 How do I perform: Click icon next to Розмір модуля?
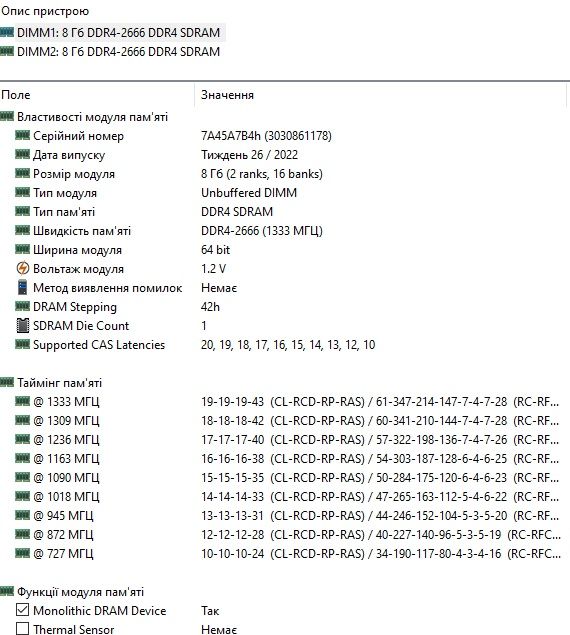[x=22, y=173]
